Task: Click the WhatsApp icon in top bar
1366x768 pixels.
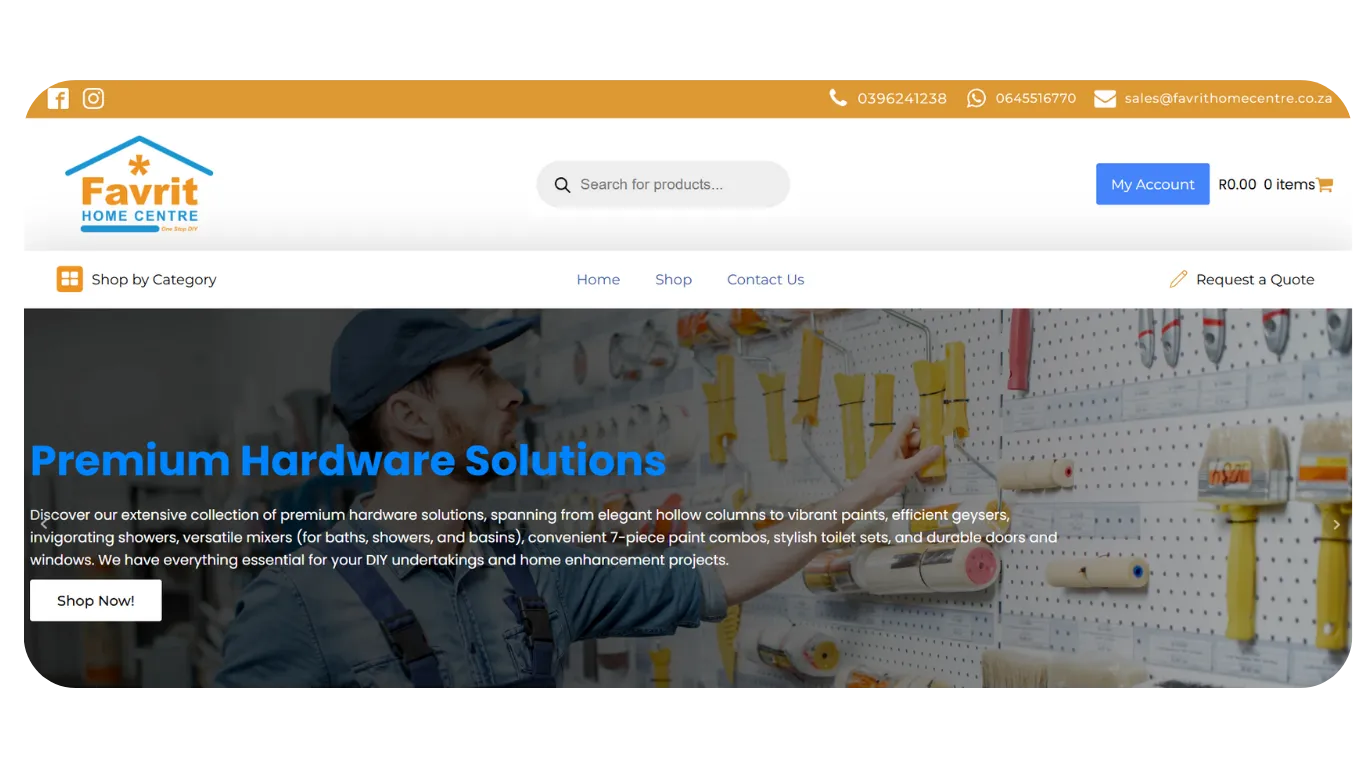Action: tap(976, 98)
